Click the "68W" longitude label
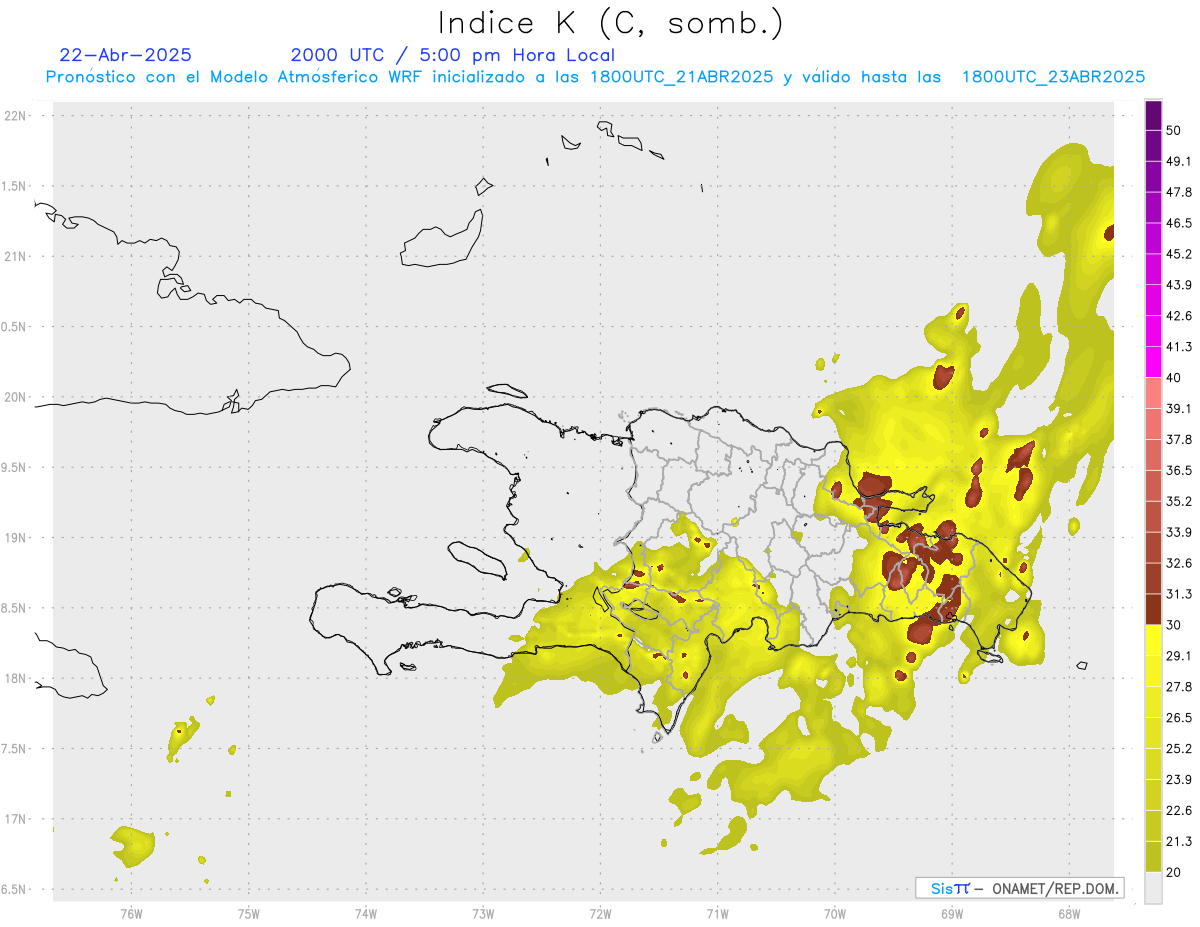1200x927 pixels. 1068,913
